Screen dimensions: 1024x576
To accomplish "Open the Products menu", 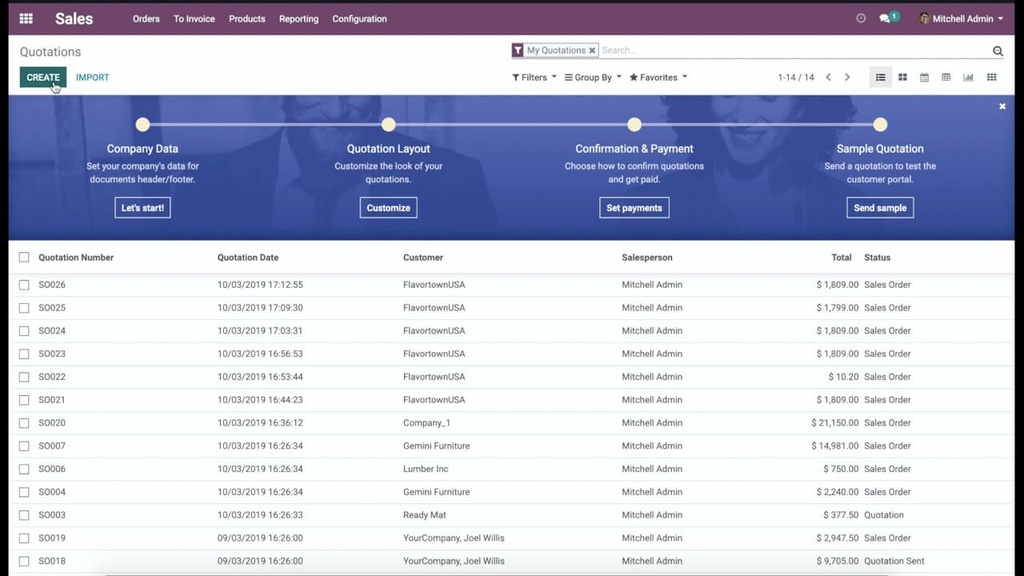I will tap(247, 19).
